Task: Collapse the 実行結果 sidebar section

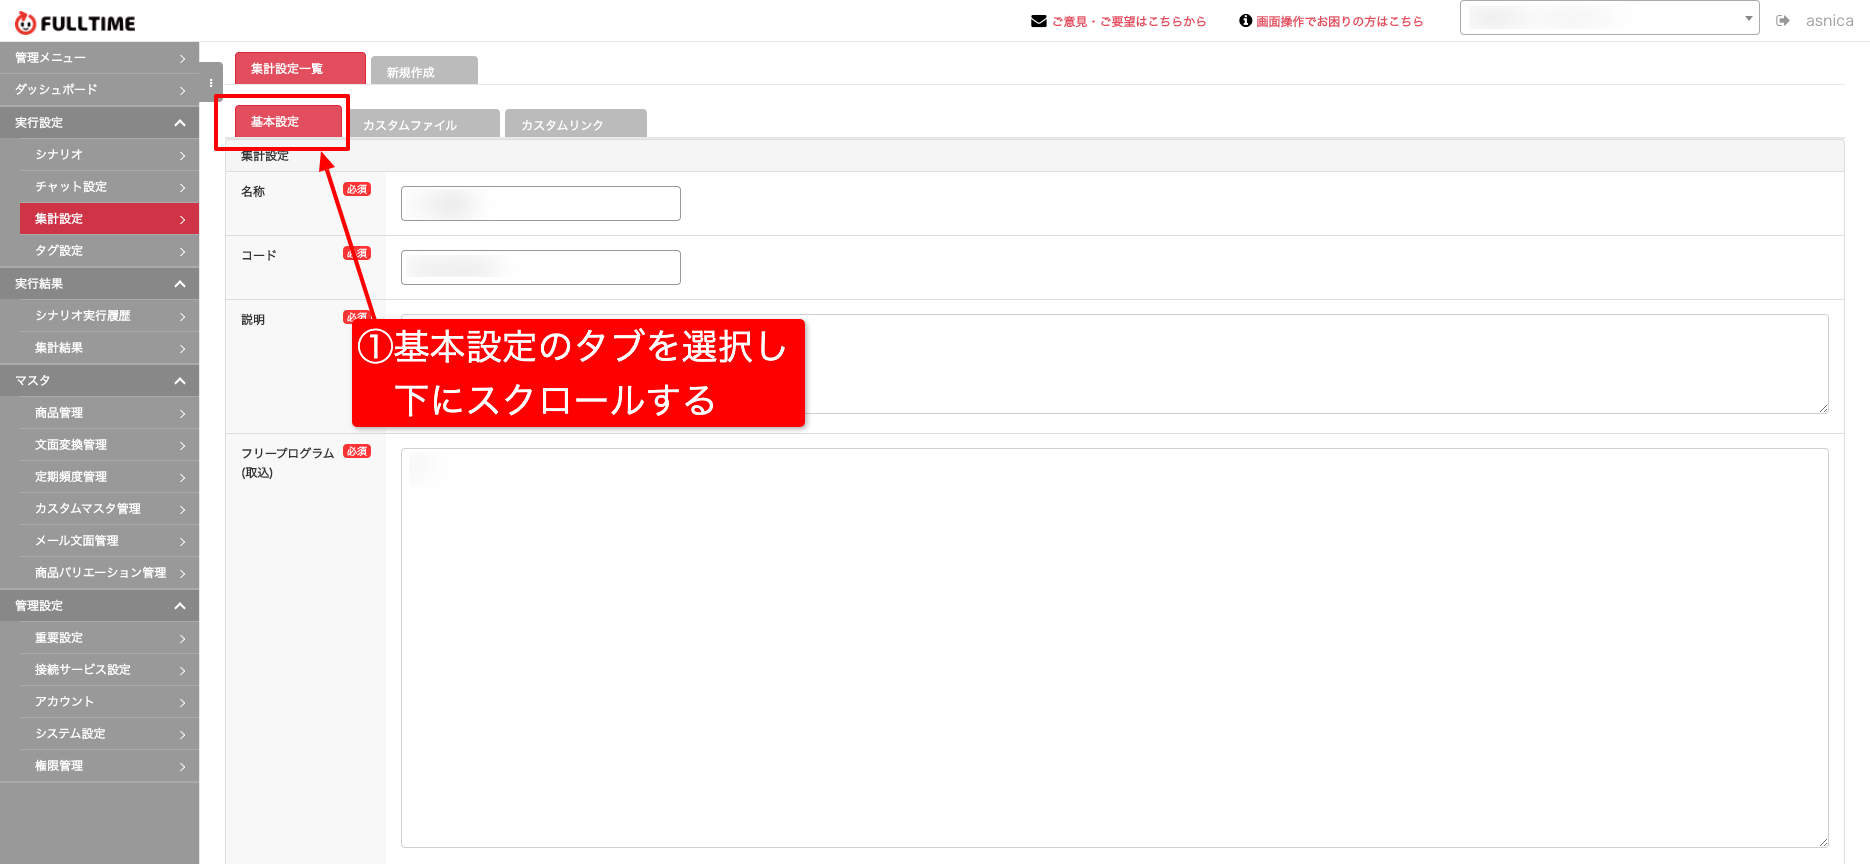Action: pos(100,283)
